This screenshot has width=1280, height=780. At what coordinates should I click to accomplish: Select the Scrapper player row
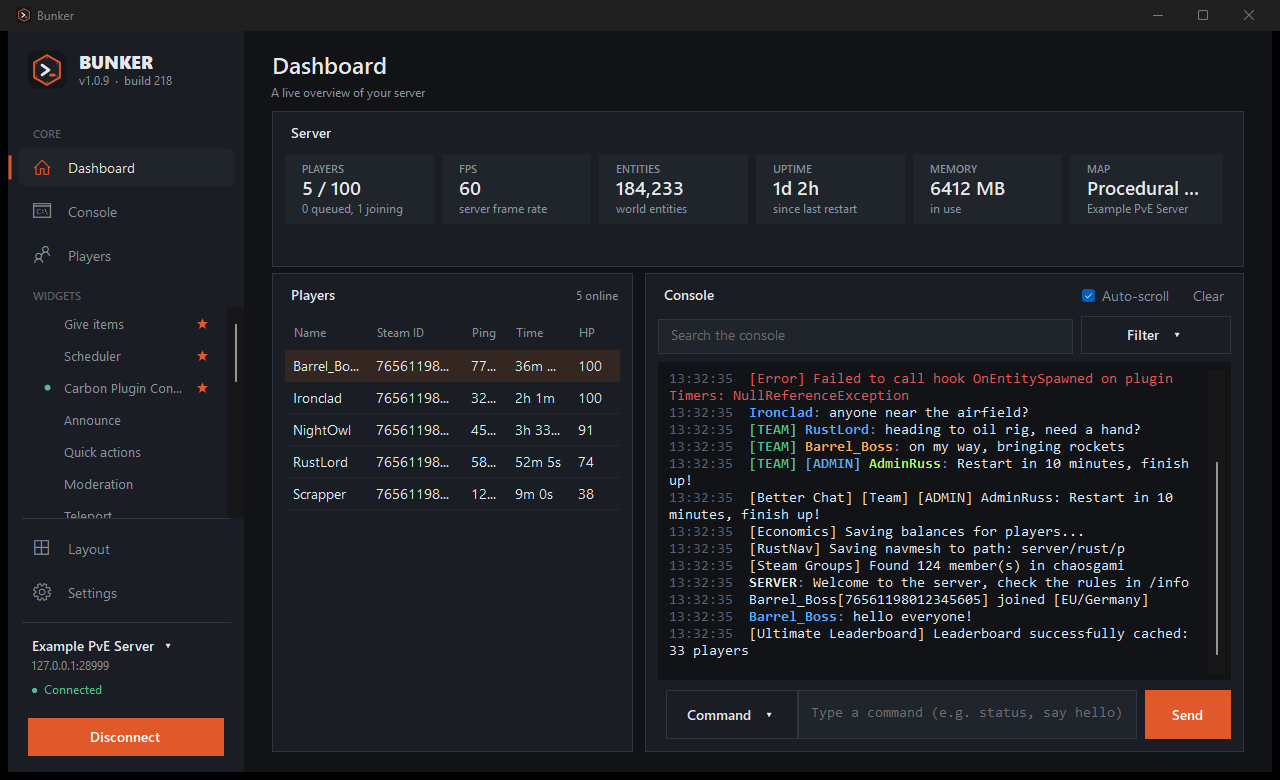452,494
